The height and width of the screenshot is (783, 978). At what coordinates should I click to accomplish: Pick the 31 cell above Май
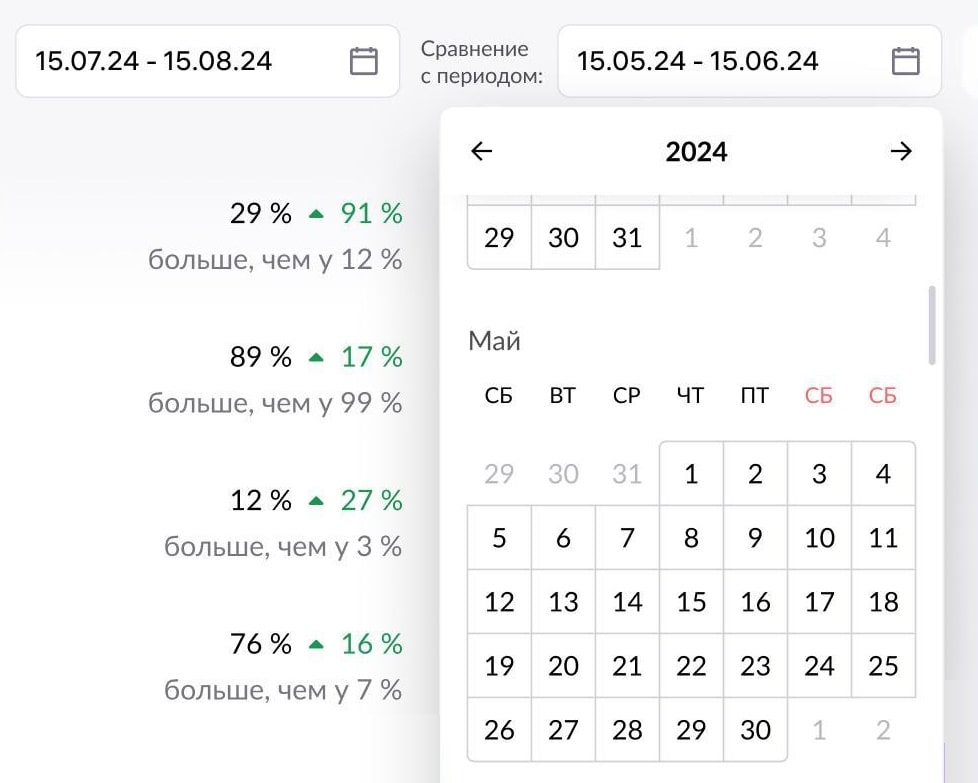pos(627,238)
